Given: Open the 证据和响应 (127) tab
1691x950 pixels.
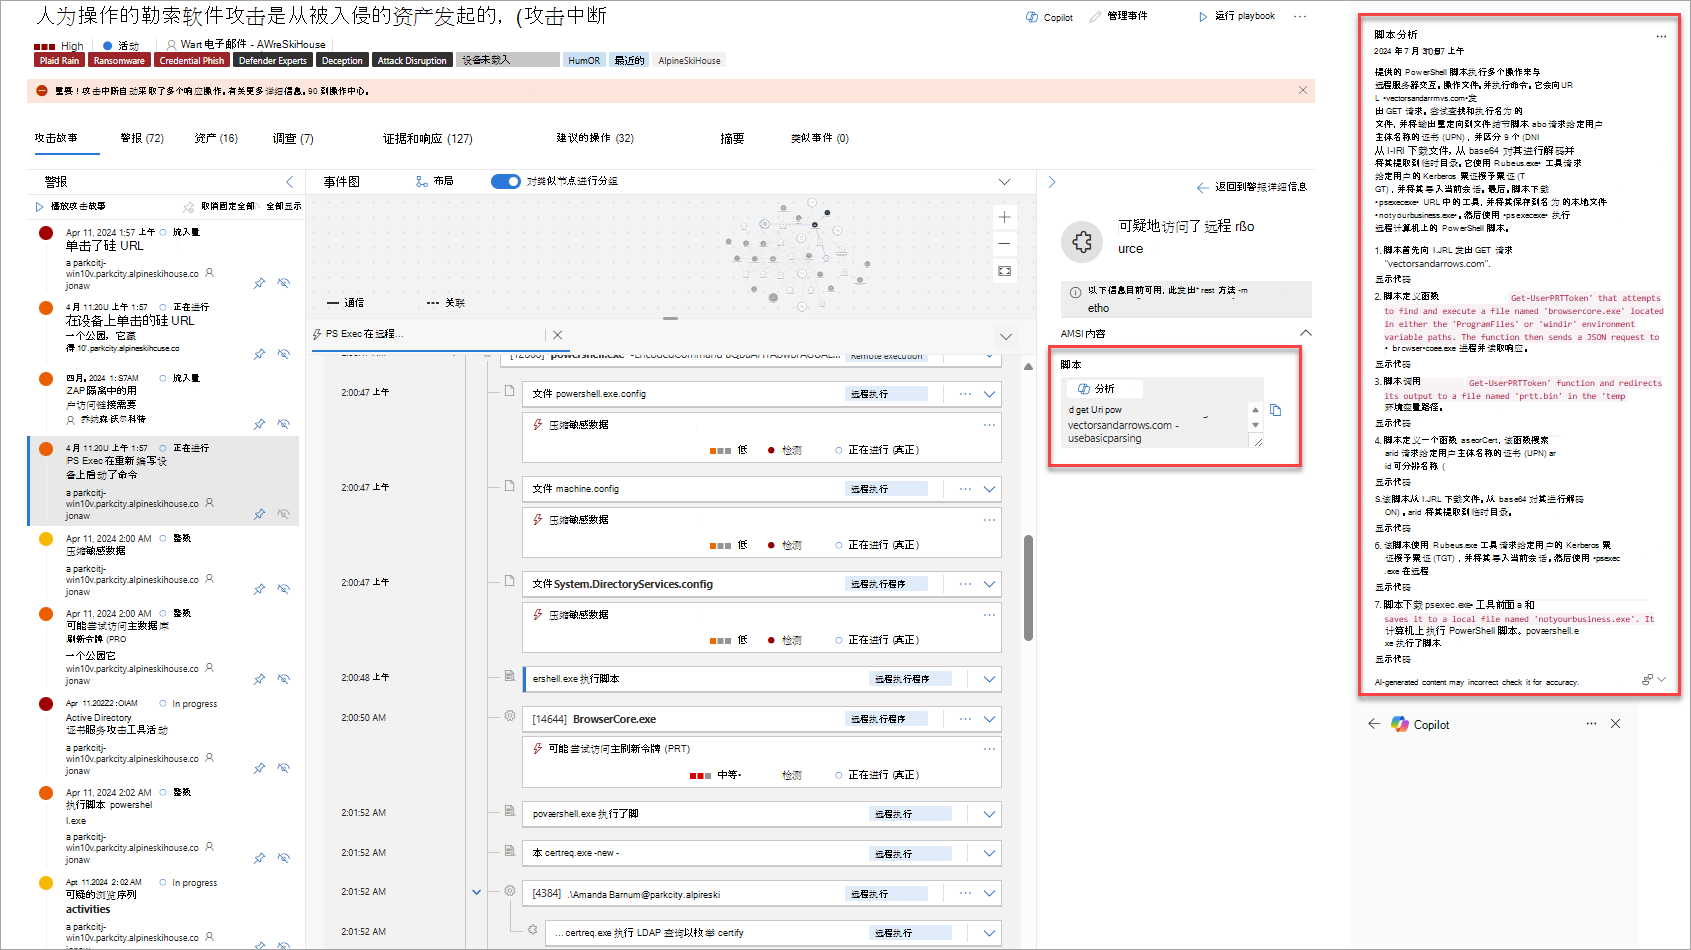Looking at the screenshot, I should pyautogui.click(x=428, y=138).
